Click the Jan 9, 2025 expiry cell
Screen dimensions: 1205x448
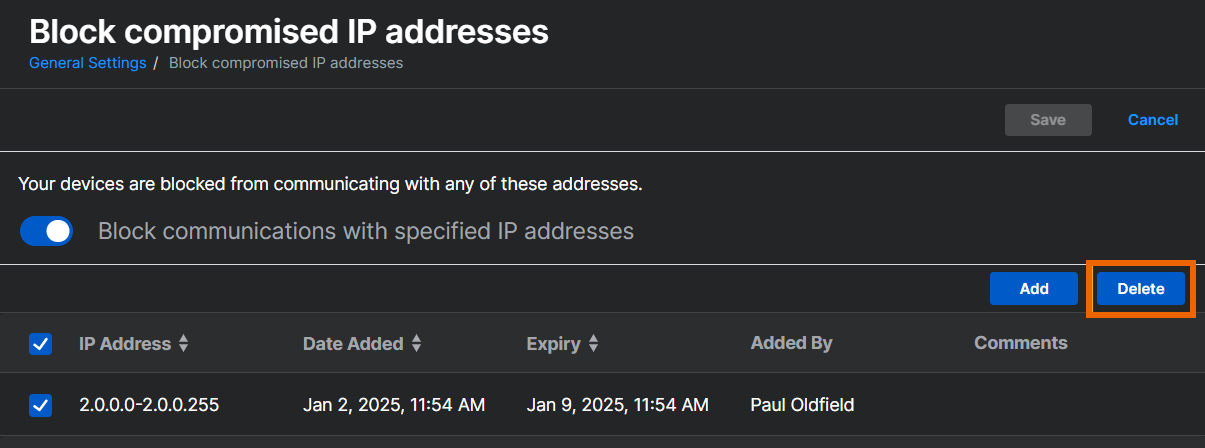[617, 405]
